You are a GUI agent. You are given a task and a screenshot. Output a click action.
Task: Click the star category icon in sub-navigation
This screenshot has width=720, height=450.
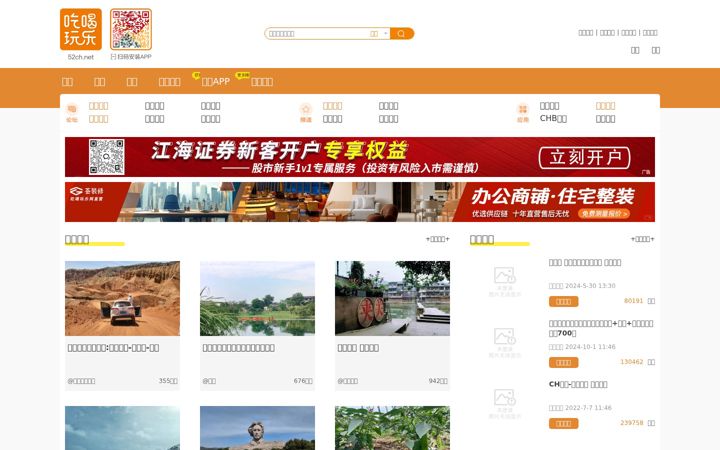pyautogui.click(x=306, y=109)
